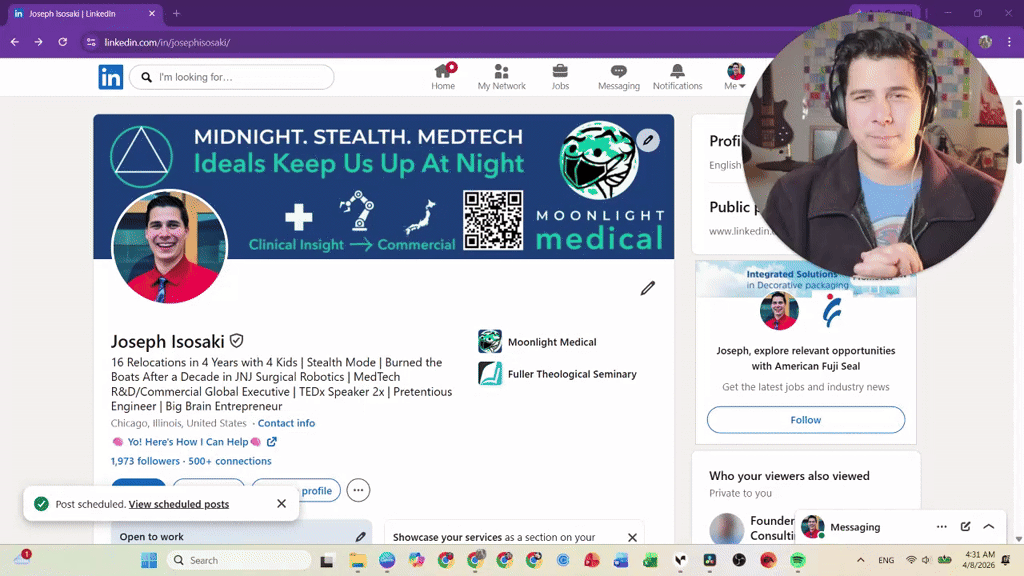Screen dimensions: 1024x576
Task: Click the verification shield badge next to name
Action: click(236, 341)
